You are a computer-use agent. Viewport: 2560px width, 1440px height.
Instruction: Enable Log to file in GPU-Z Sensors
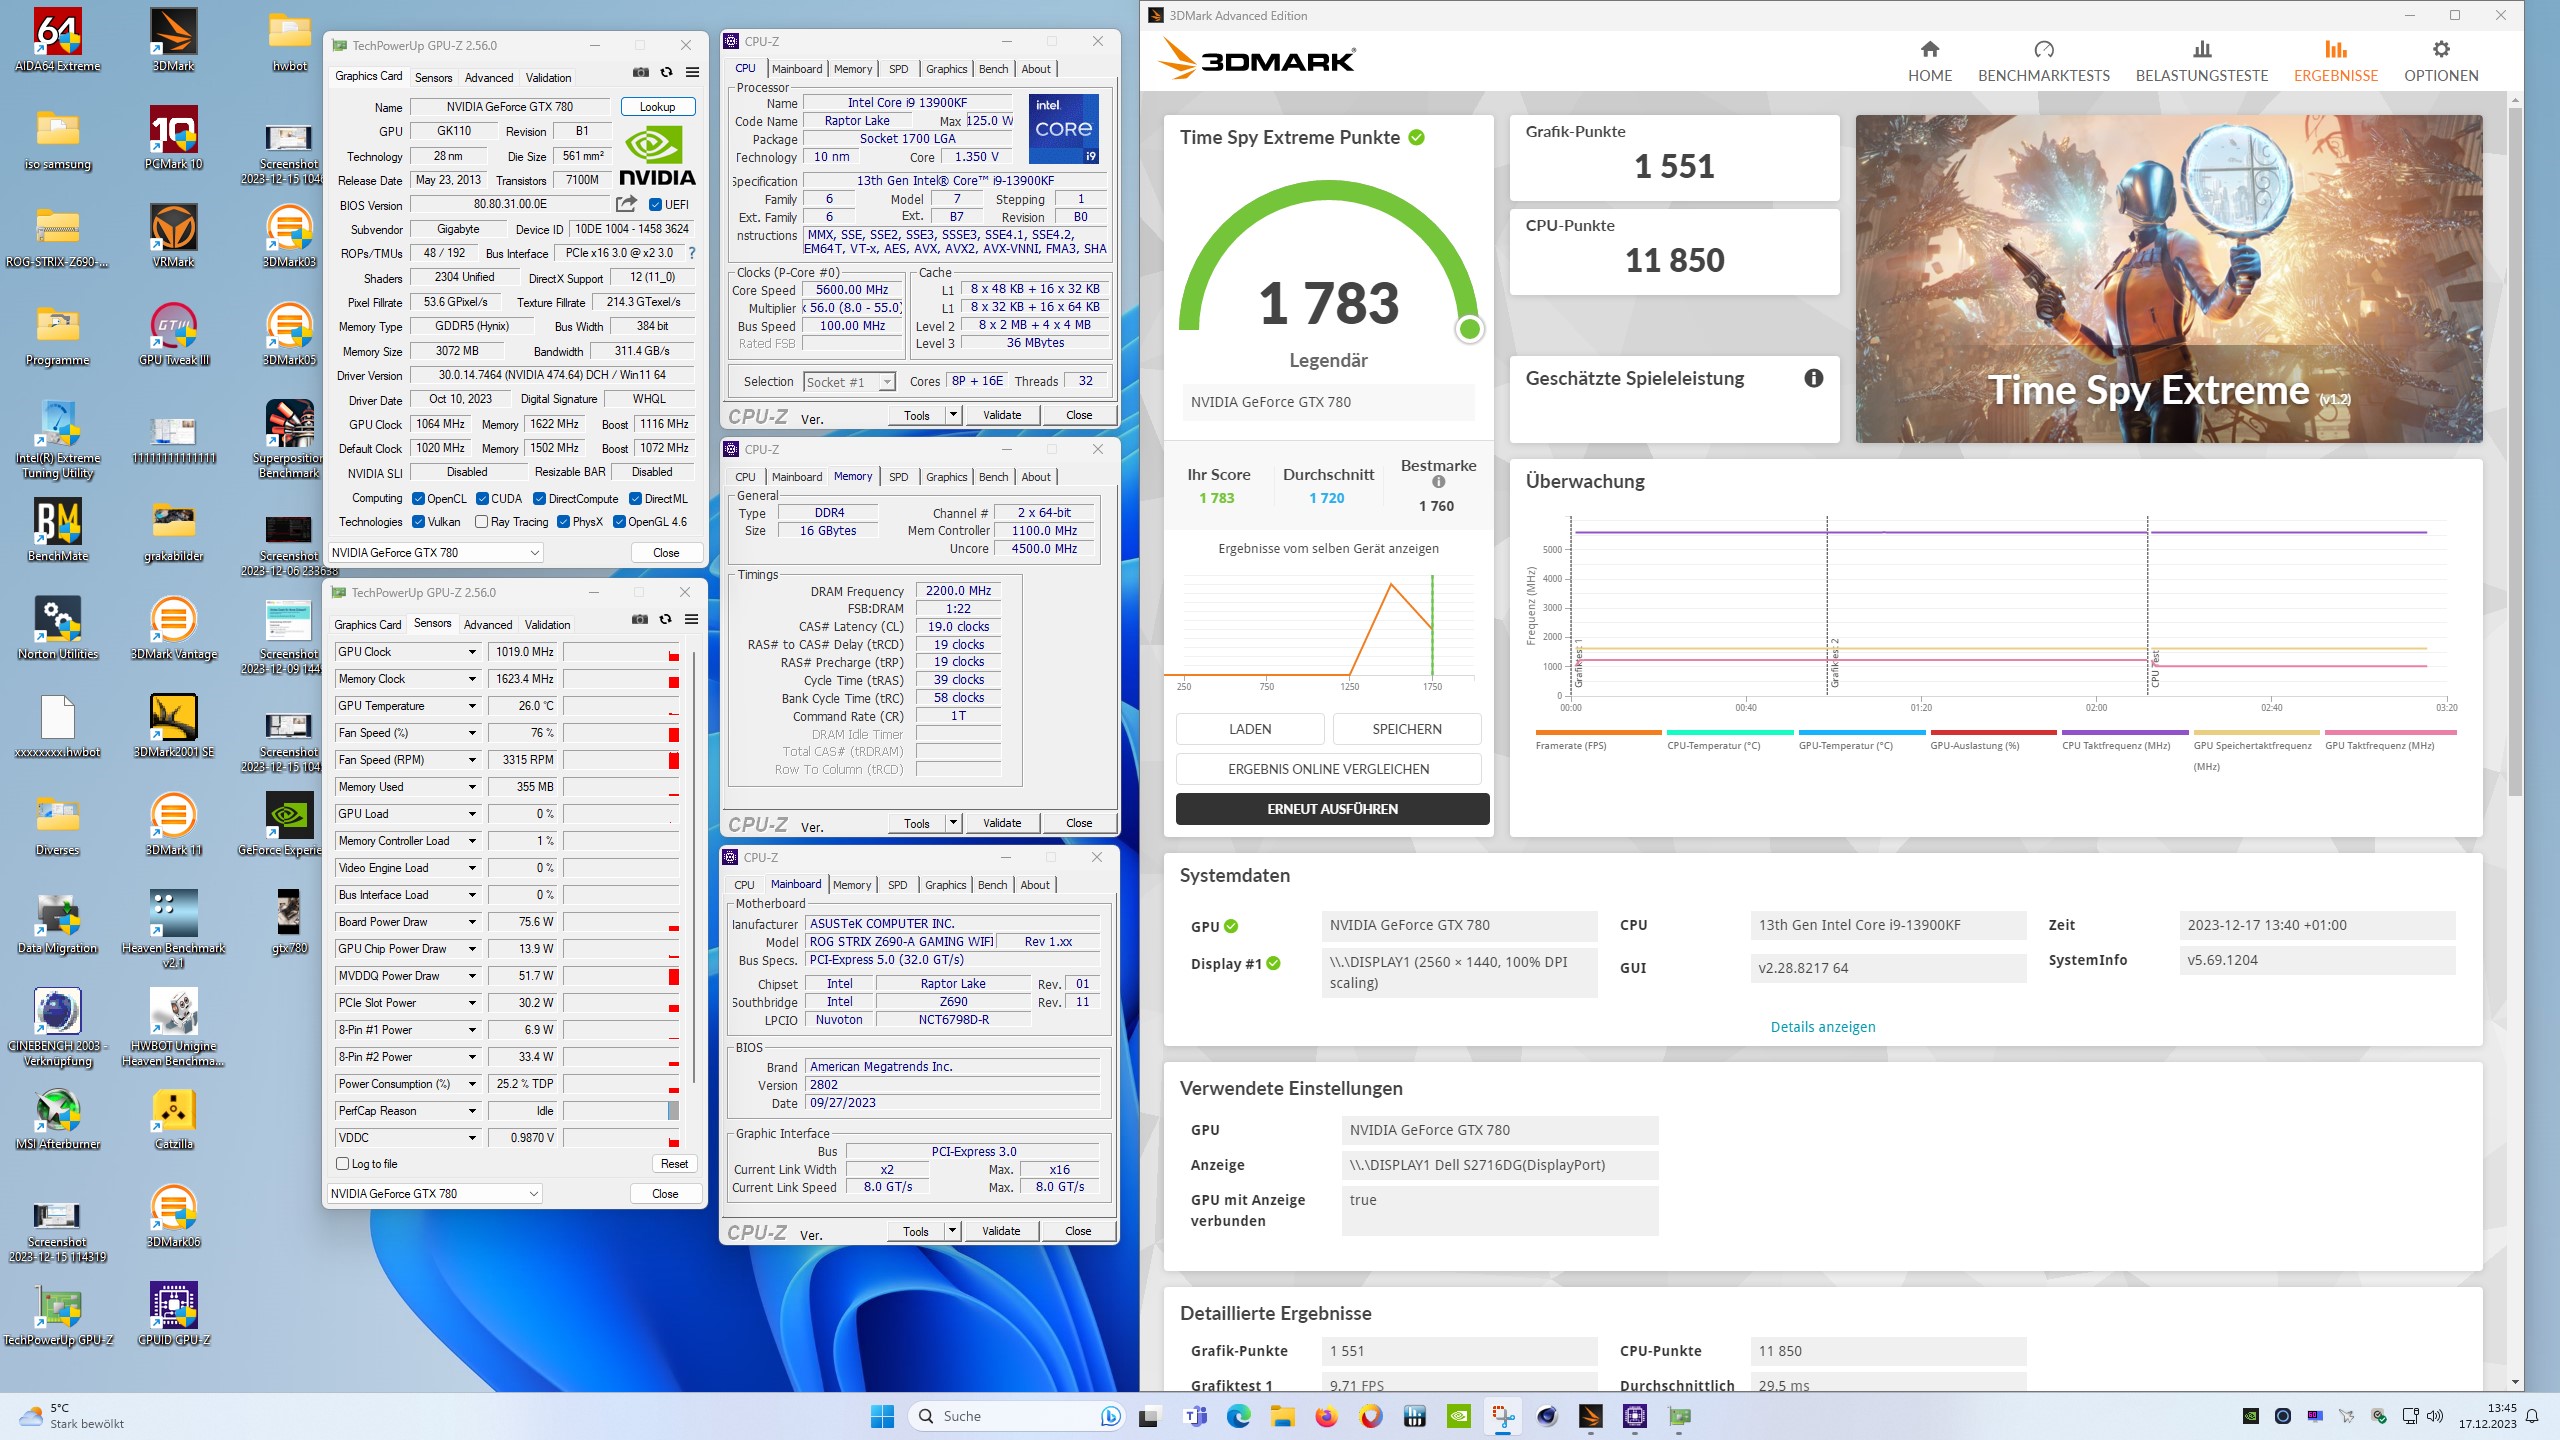343,1164
